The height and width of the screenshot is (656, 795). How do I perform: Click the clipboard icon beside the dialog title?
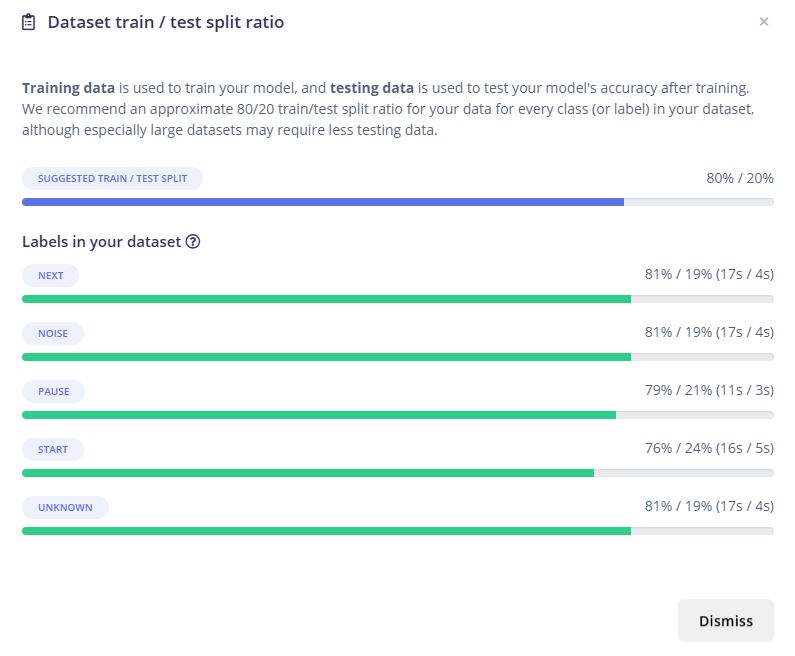29,22
